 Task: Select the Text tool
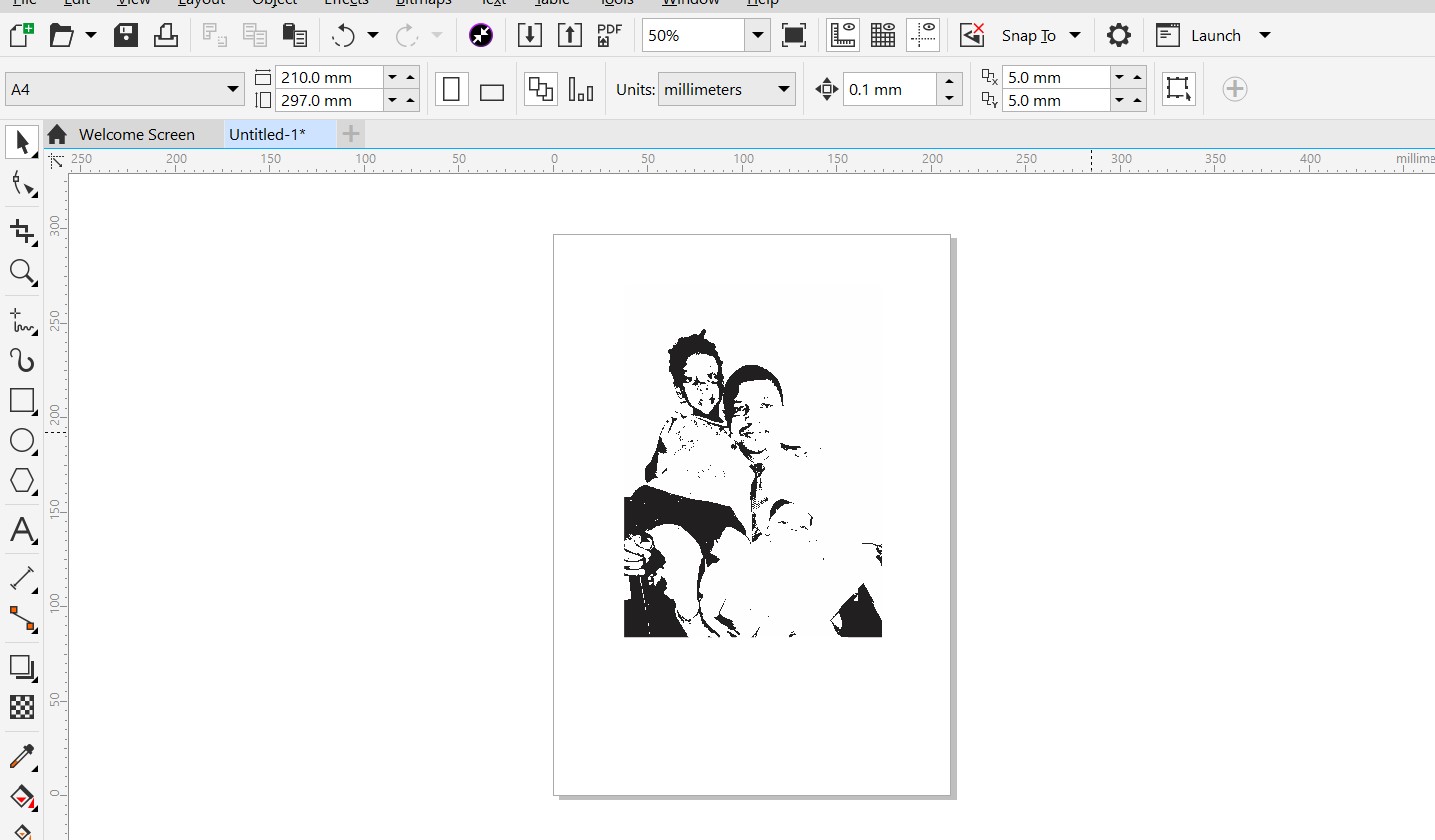(x=22, y=530)
